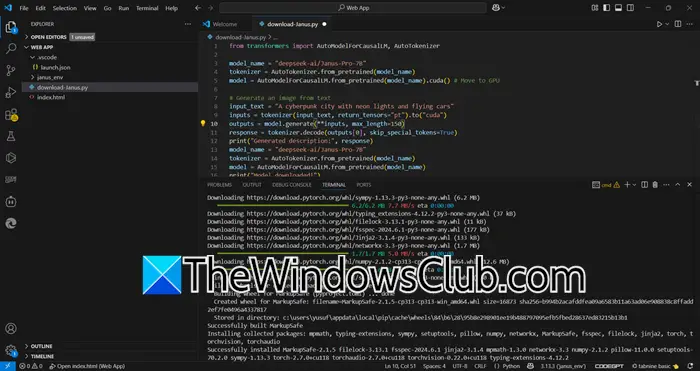Click the Customize Layout icon
700x371 pixels.
point(595,8)
